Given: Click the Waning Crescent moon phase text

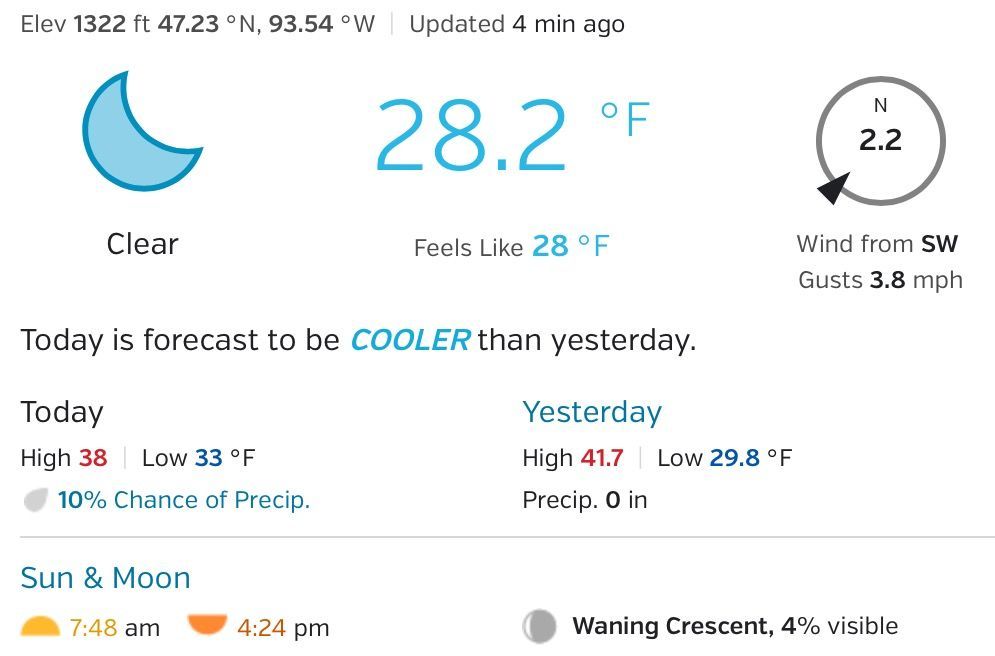Looking at the screenshot, I should click(671, 627).
